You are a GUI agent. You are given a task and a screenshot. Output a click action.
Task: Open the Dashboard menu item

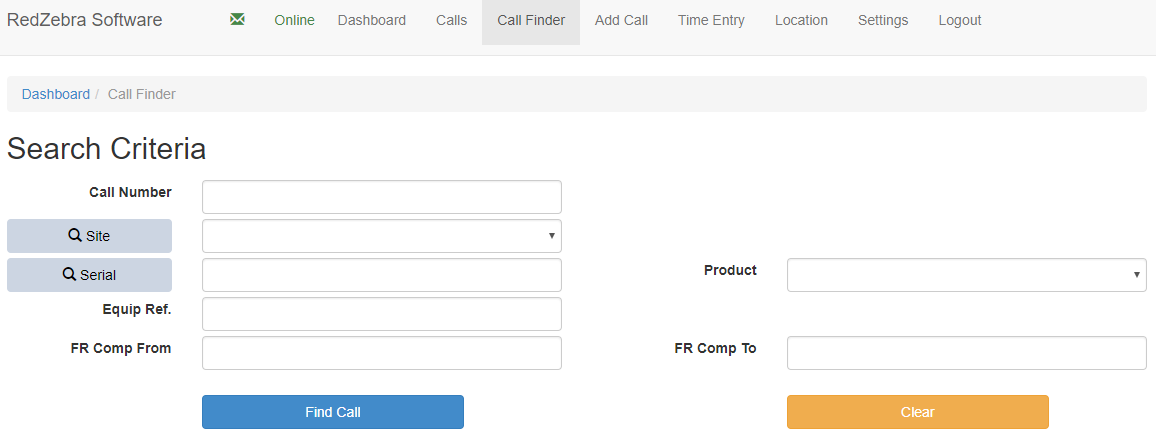pyautogui.click(x=372, y=20)
